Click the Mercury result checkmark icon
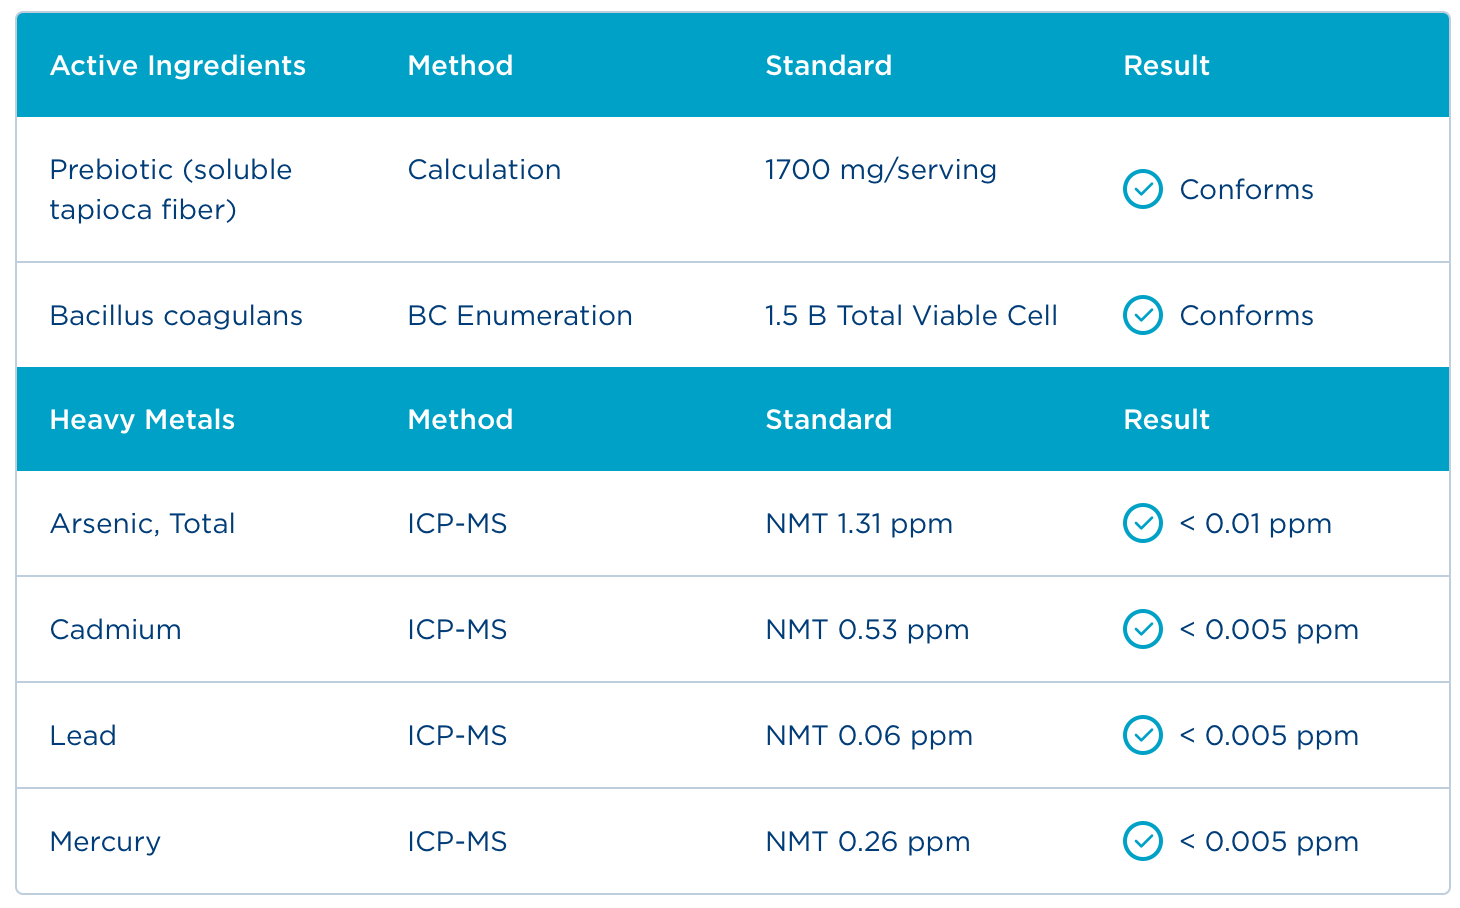The width and height of the screenshot is (1460, 908). (1142, 841)
